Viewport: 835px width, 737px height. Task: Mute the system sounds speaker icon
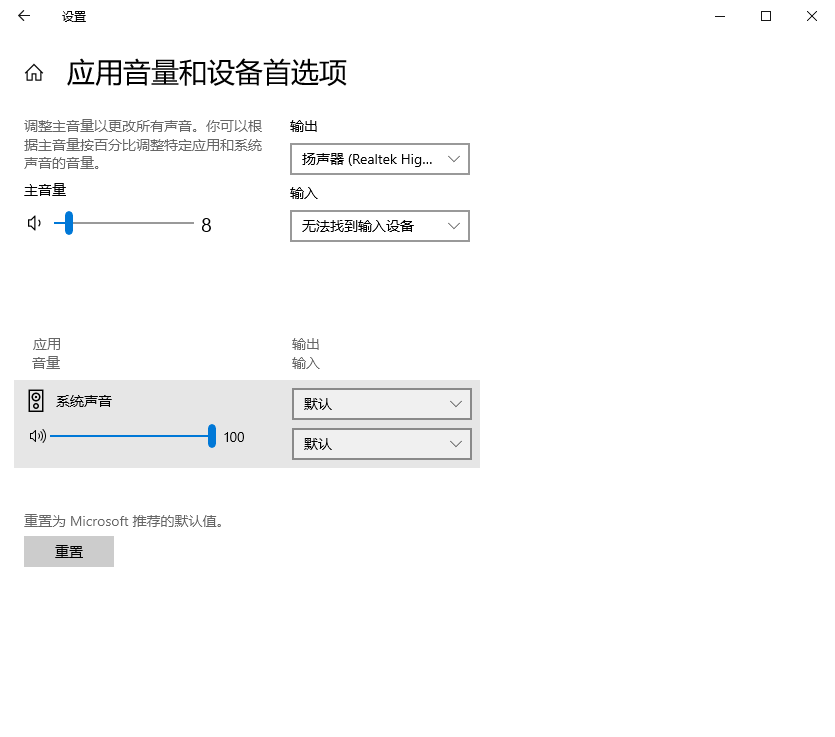38,436
